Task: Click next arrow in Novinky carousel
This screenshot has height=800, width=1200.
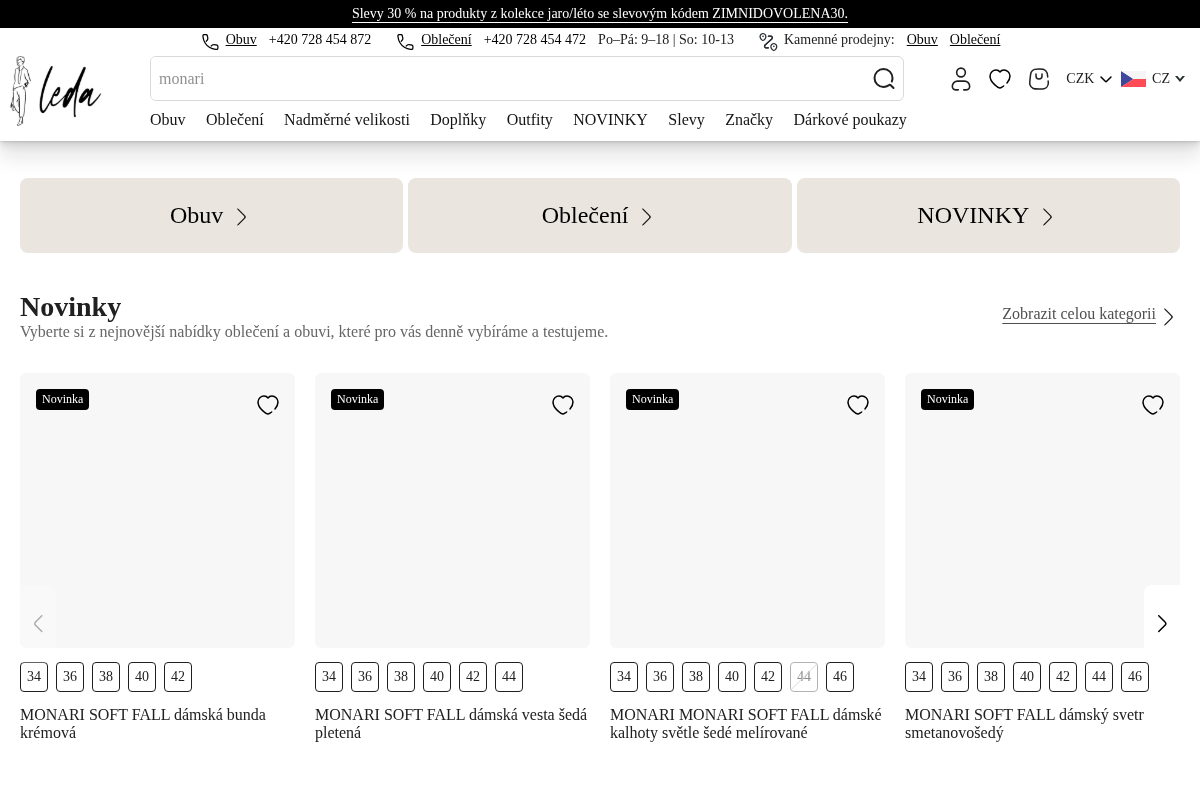Action: click(x=1162, y=624)
